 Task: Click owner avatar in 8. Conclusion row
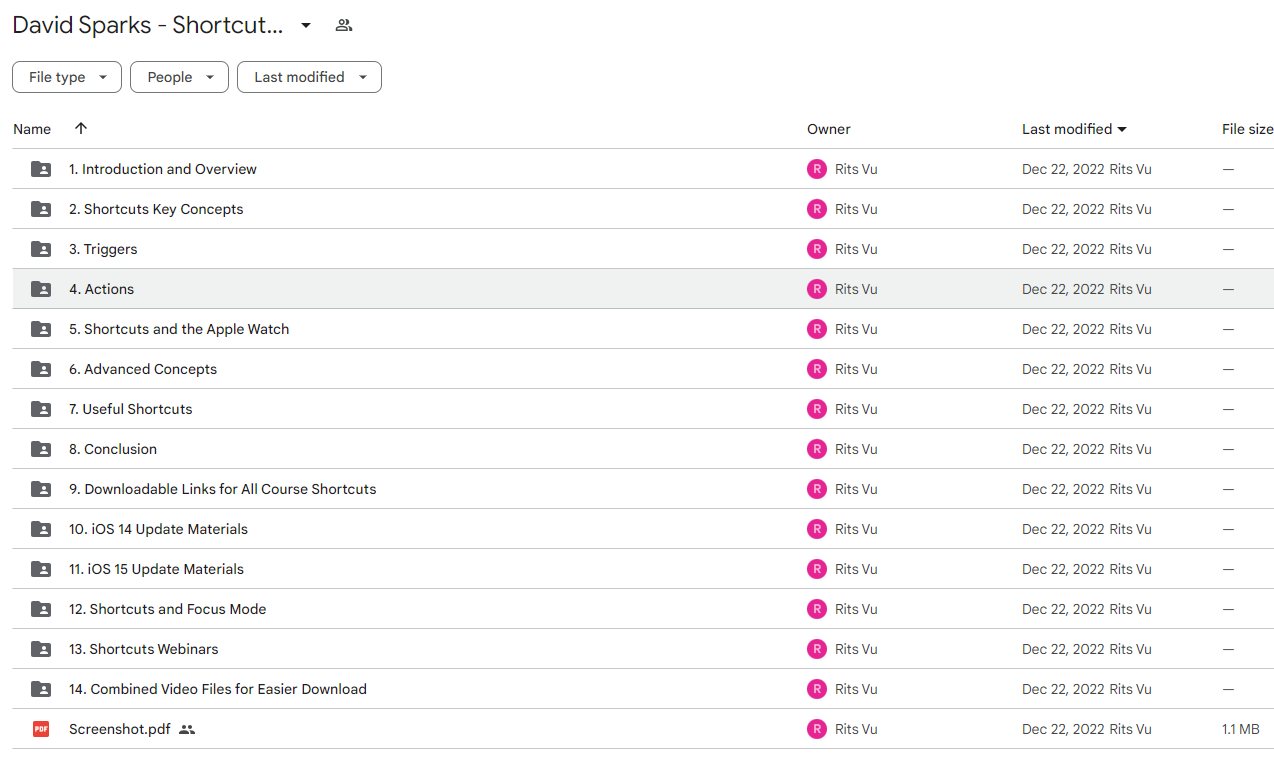coord(817,449)
